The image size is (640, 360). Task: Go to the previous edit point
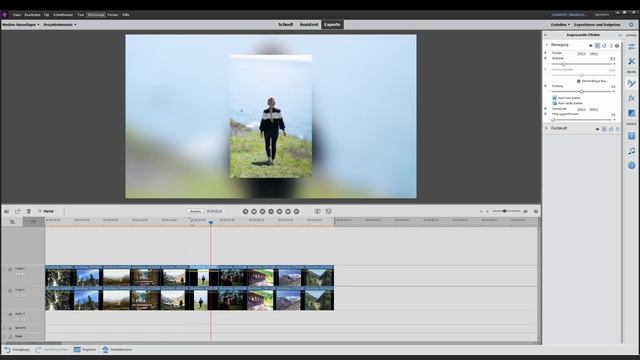(245, 211)
